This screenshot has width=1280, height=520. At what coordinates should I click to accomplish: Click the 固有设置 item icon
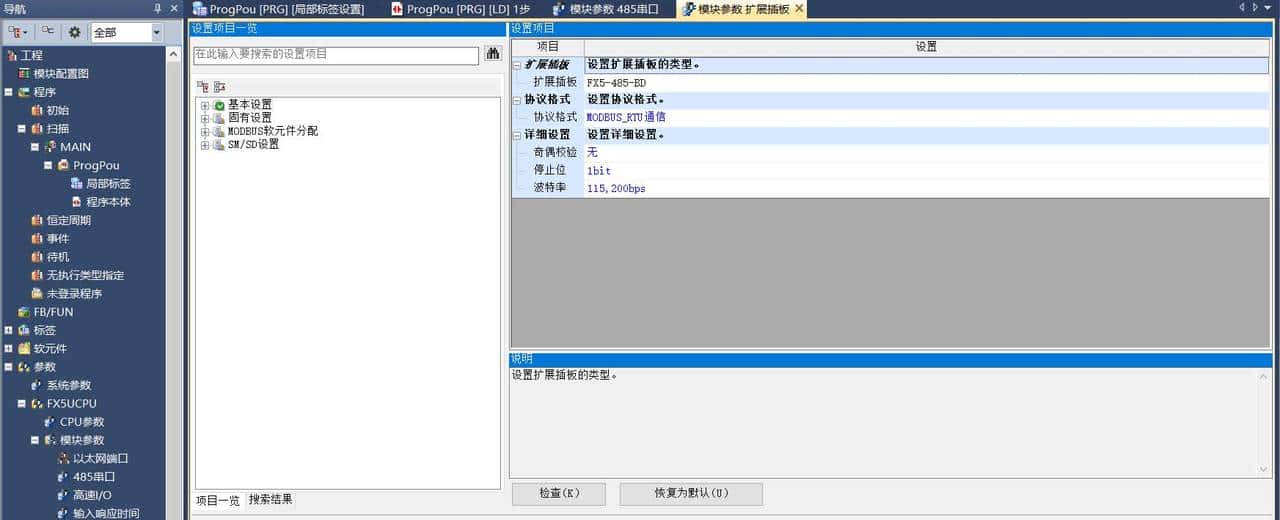[219, 118]
